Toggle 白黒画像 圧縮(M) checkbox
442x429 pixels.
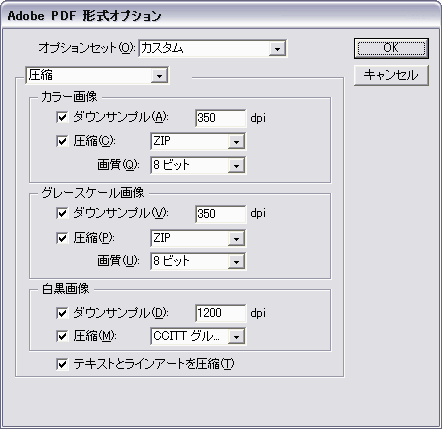[62, 336]
